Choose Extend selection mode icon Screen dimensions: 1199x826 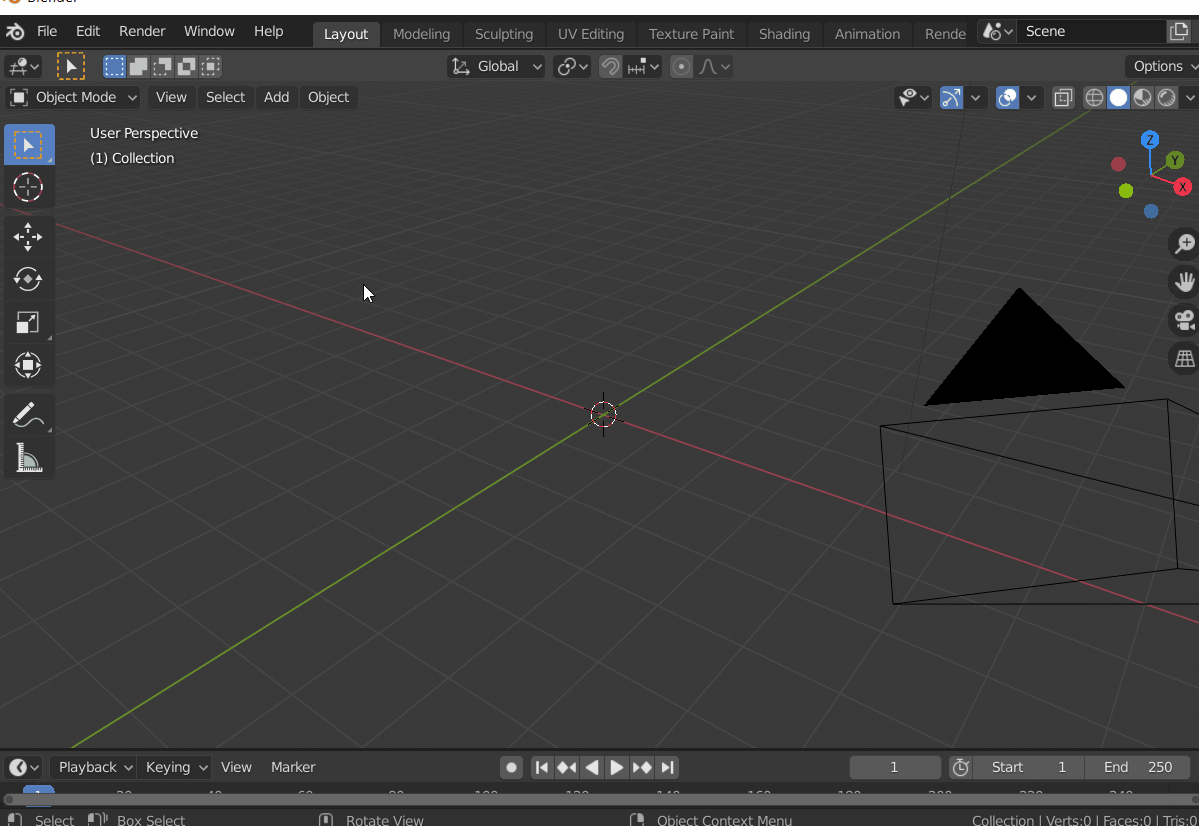pyautogui.click(x=138, y=67)
